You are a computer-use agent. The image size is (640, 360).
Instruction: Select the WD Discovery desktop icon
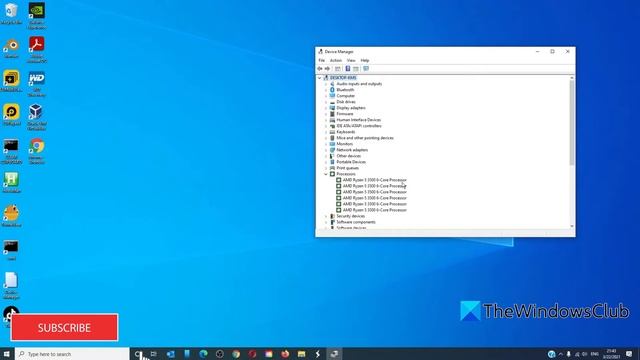point(37,84)
